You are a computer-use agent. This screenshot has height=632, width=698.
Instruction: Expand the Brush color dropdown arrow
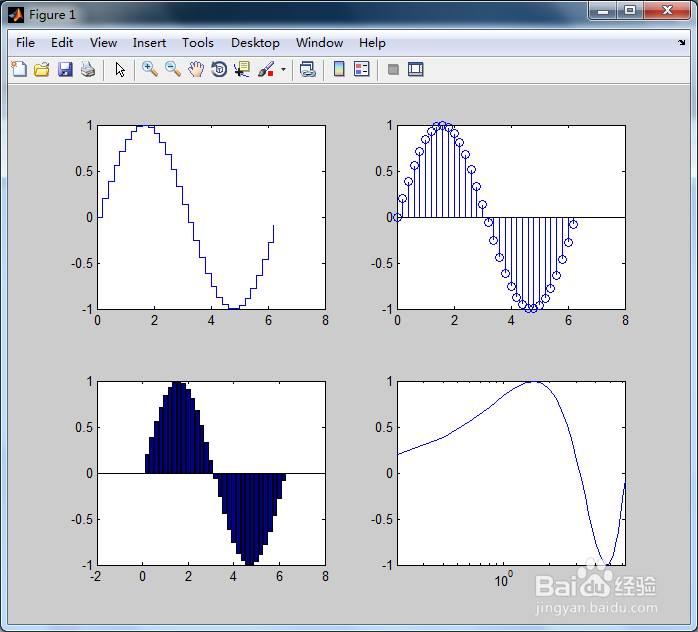coord(284,69)
